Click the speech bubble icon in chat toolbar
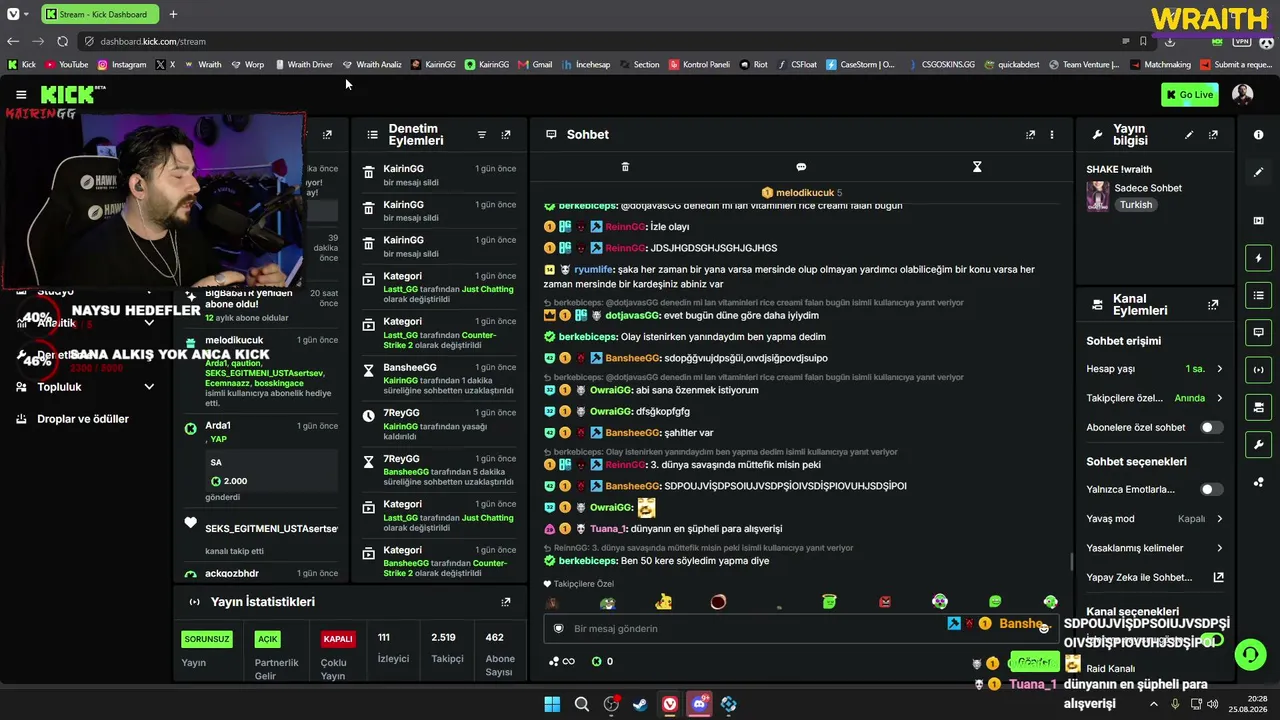The width and height of the screenshot is (1280, 720). (801, 167)
